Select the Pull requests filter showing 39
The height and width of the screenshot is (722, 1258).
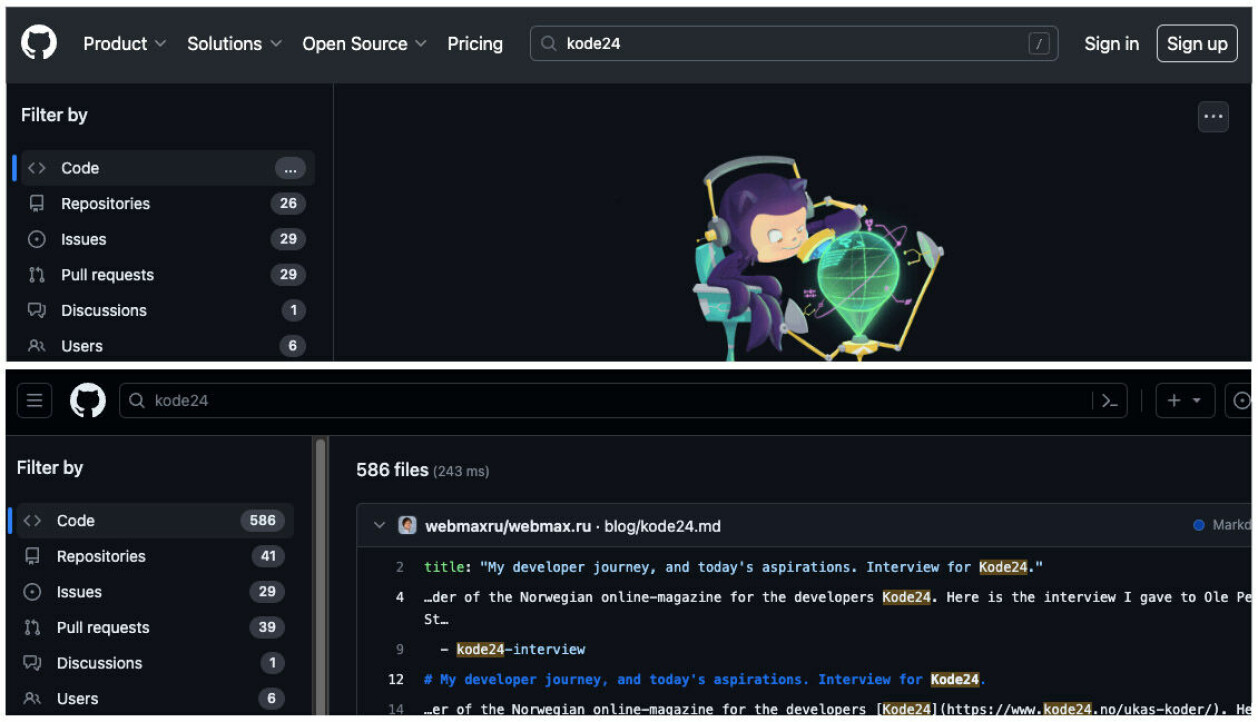[154, 628]
